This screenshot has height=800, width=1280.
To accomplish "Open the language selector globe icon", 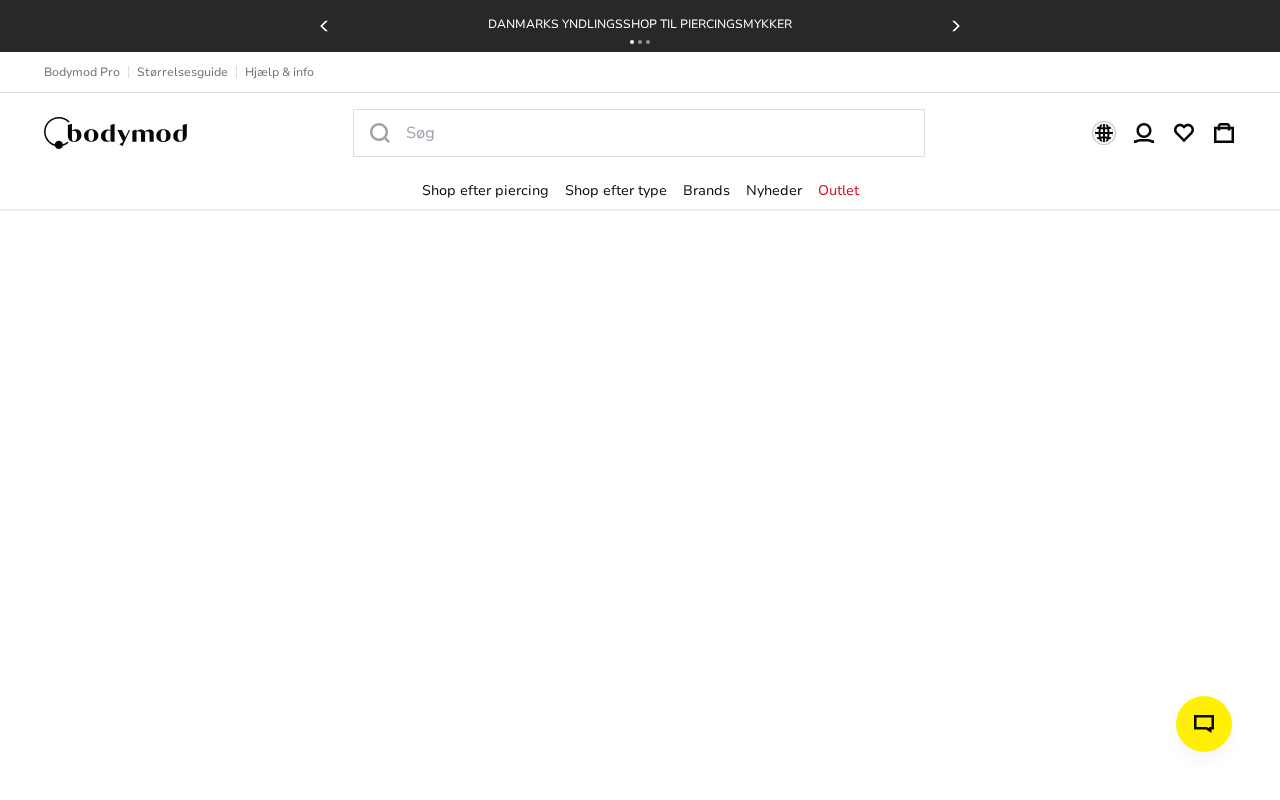I will pos(1104,133).
